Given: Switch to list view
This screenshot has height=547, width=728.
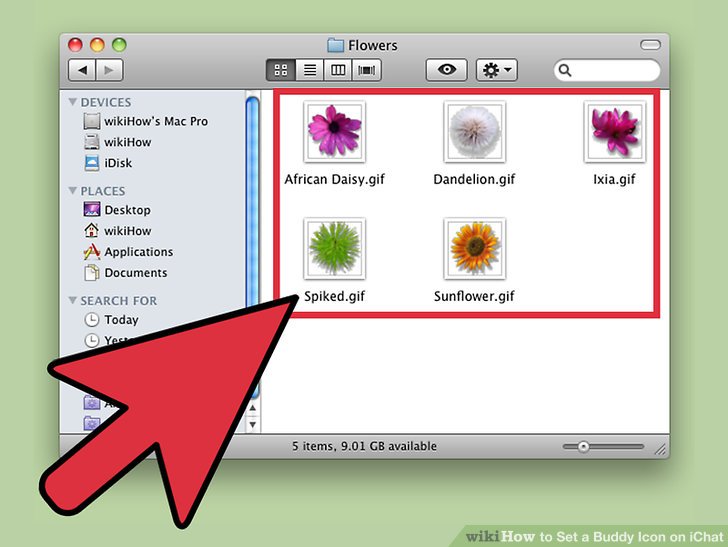Looking at the screenshot, I should [310, 70].
